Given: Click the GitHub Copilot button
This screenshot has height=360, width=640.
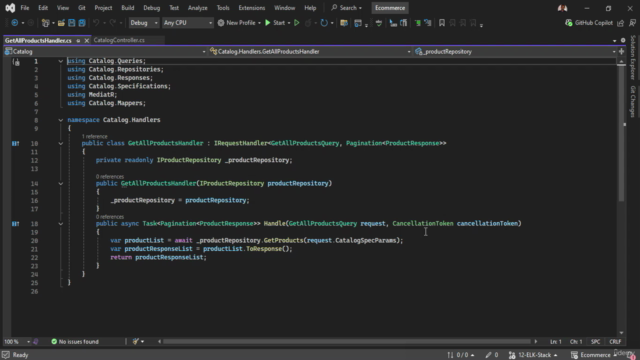Looking at the screenshot, I should (x=589, y=23).
